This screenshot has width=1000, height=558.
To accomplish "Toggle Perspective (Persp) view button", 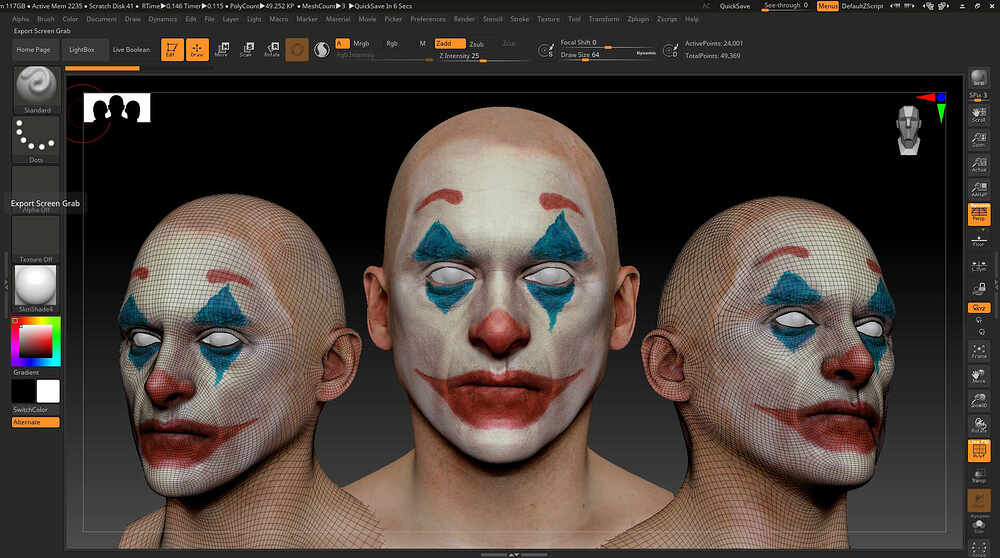I will (x=978, y=214).
